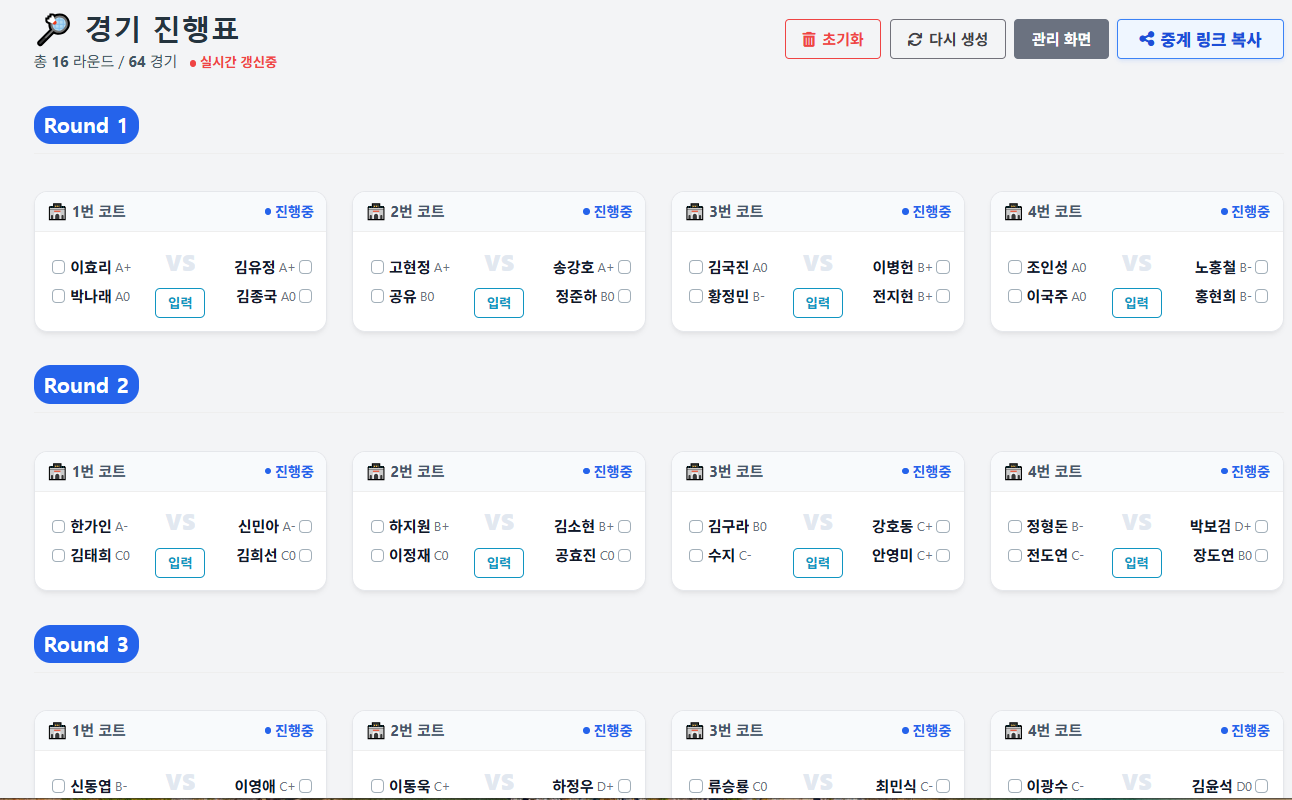Click the refresh icon in the 다시 생성 button
This screenshot has width=1292, height=800.
tap(917, 39)
